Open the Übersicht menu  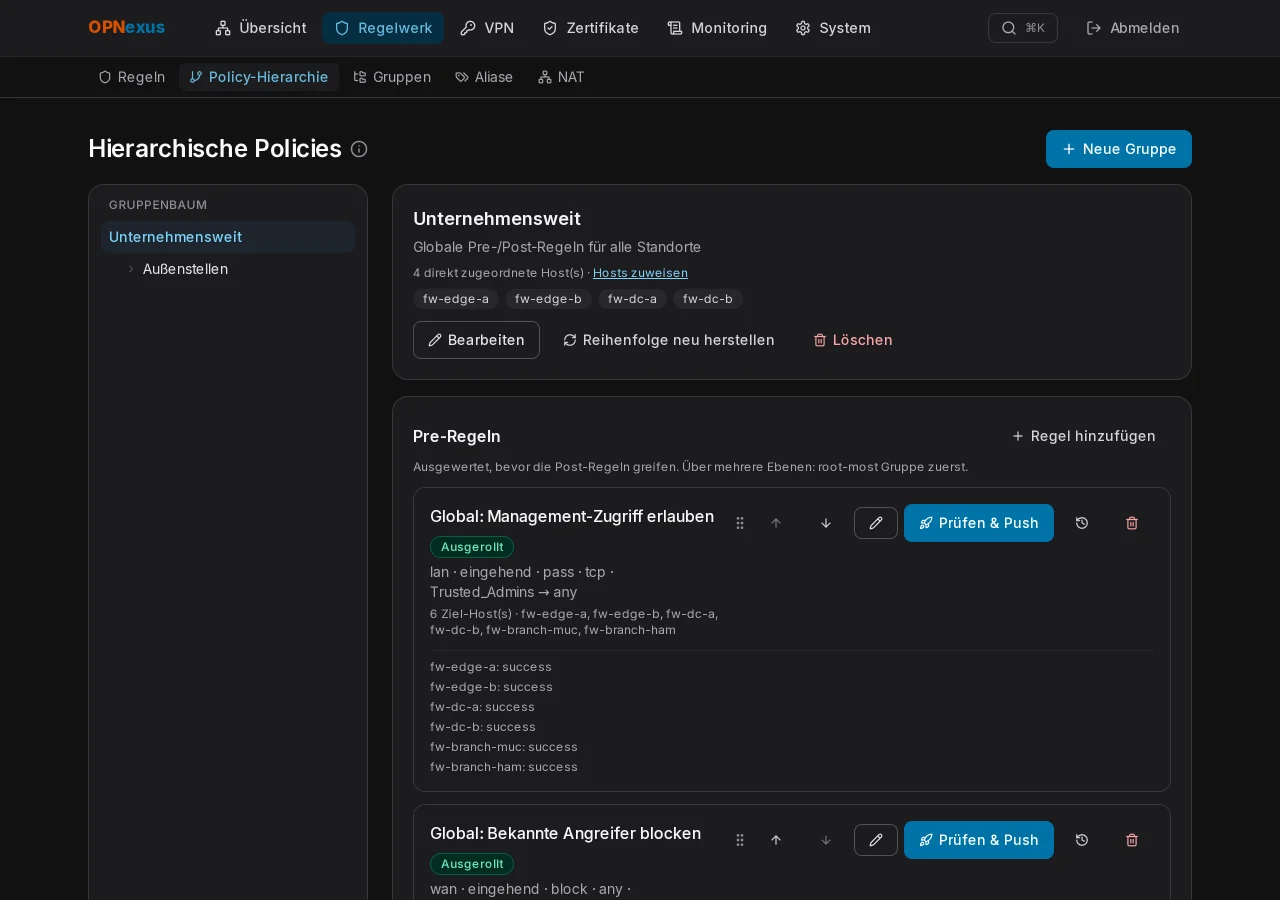pos(261,28)
